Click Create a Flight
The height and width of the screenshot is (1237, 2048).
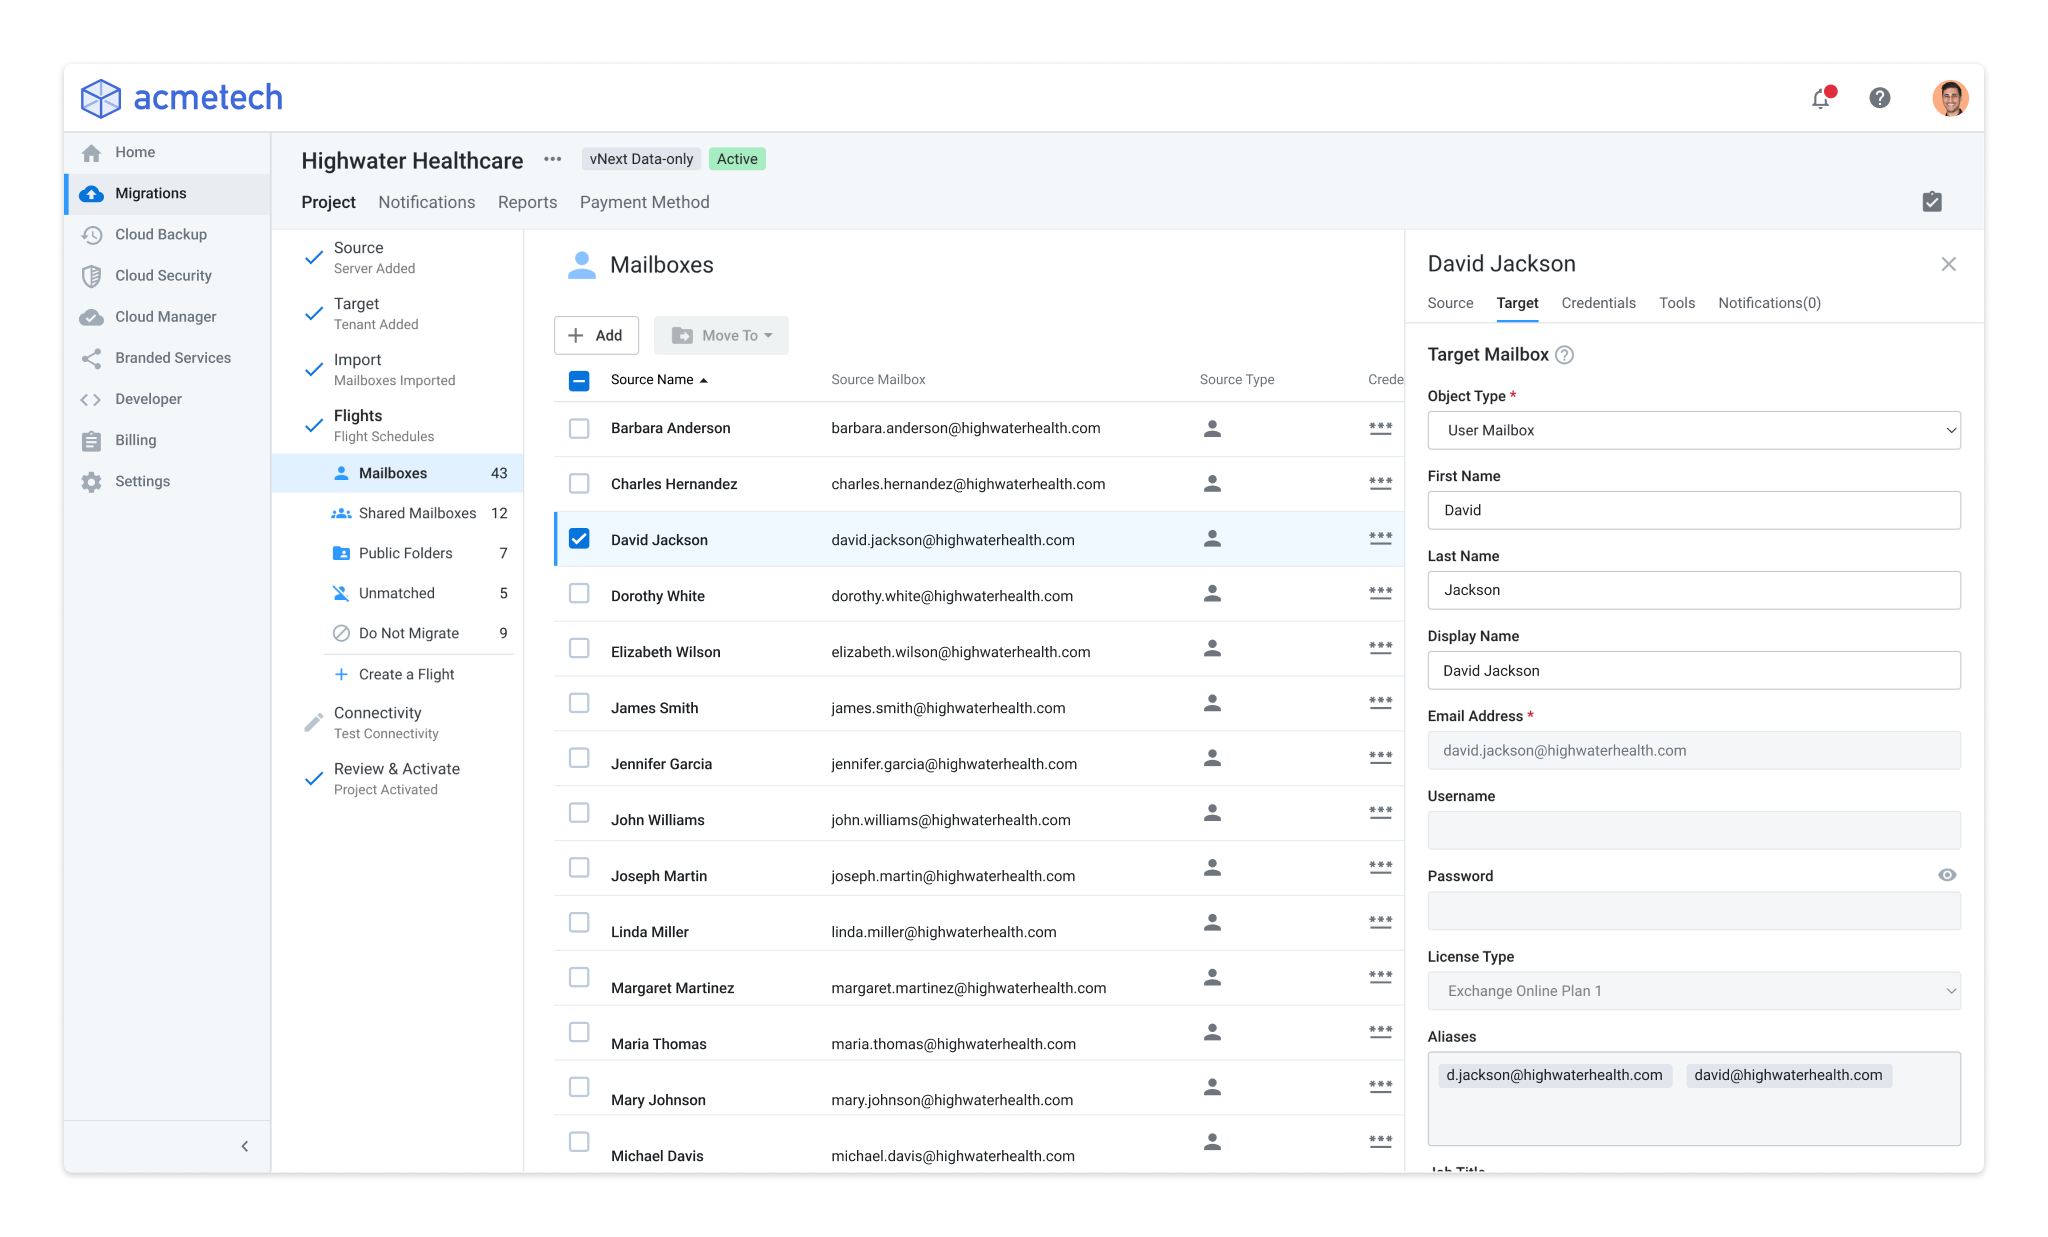click(404, 674)
